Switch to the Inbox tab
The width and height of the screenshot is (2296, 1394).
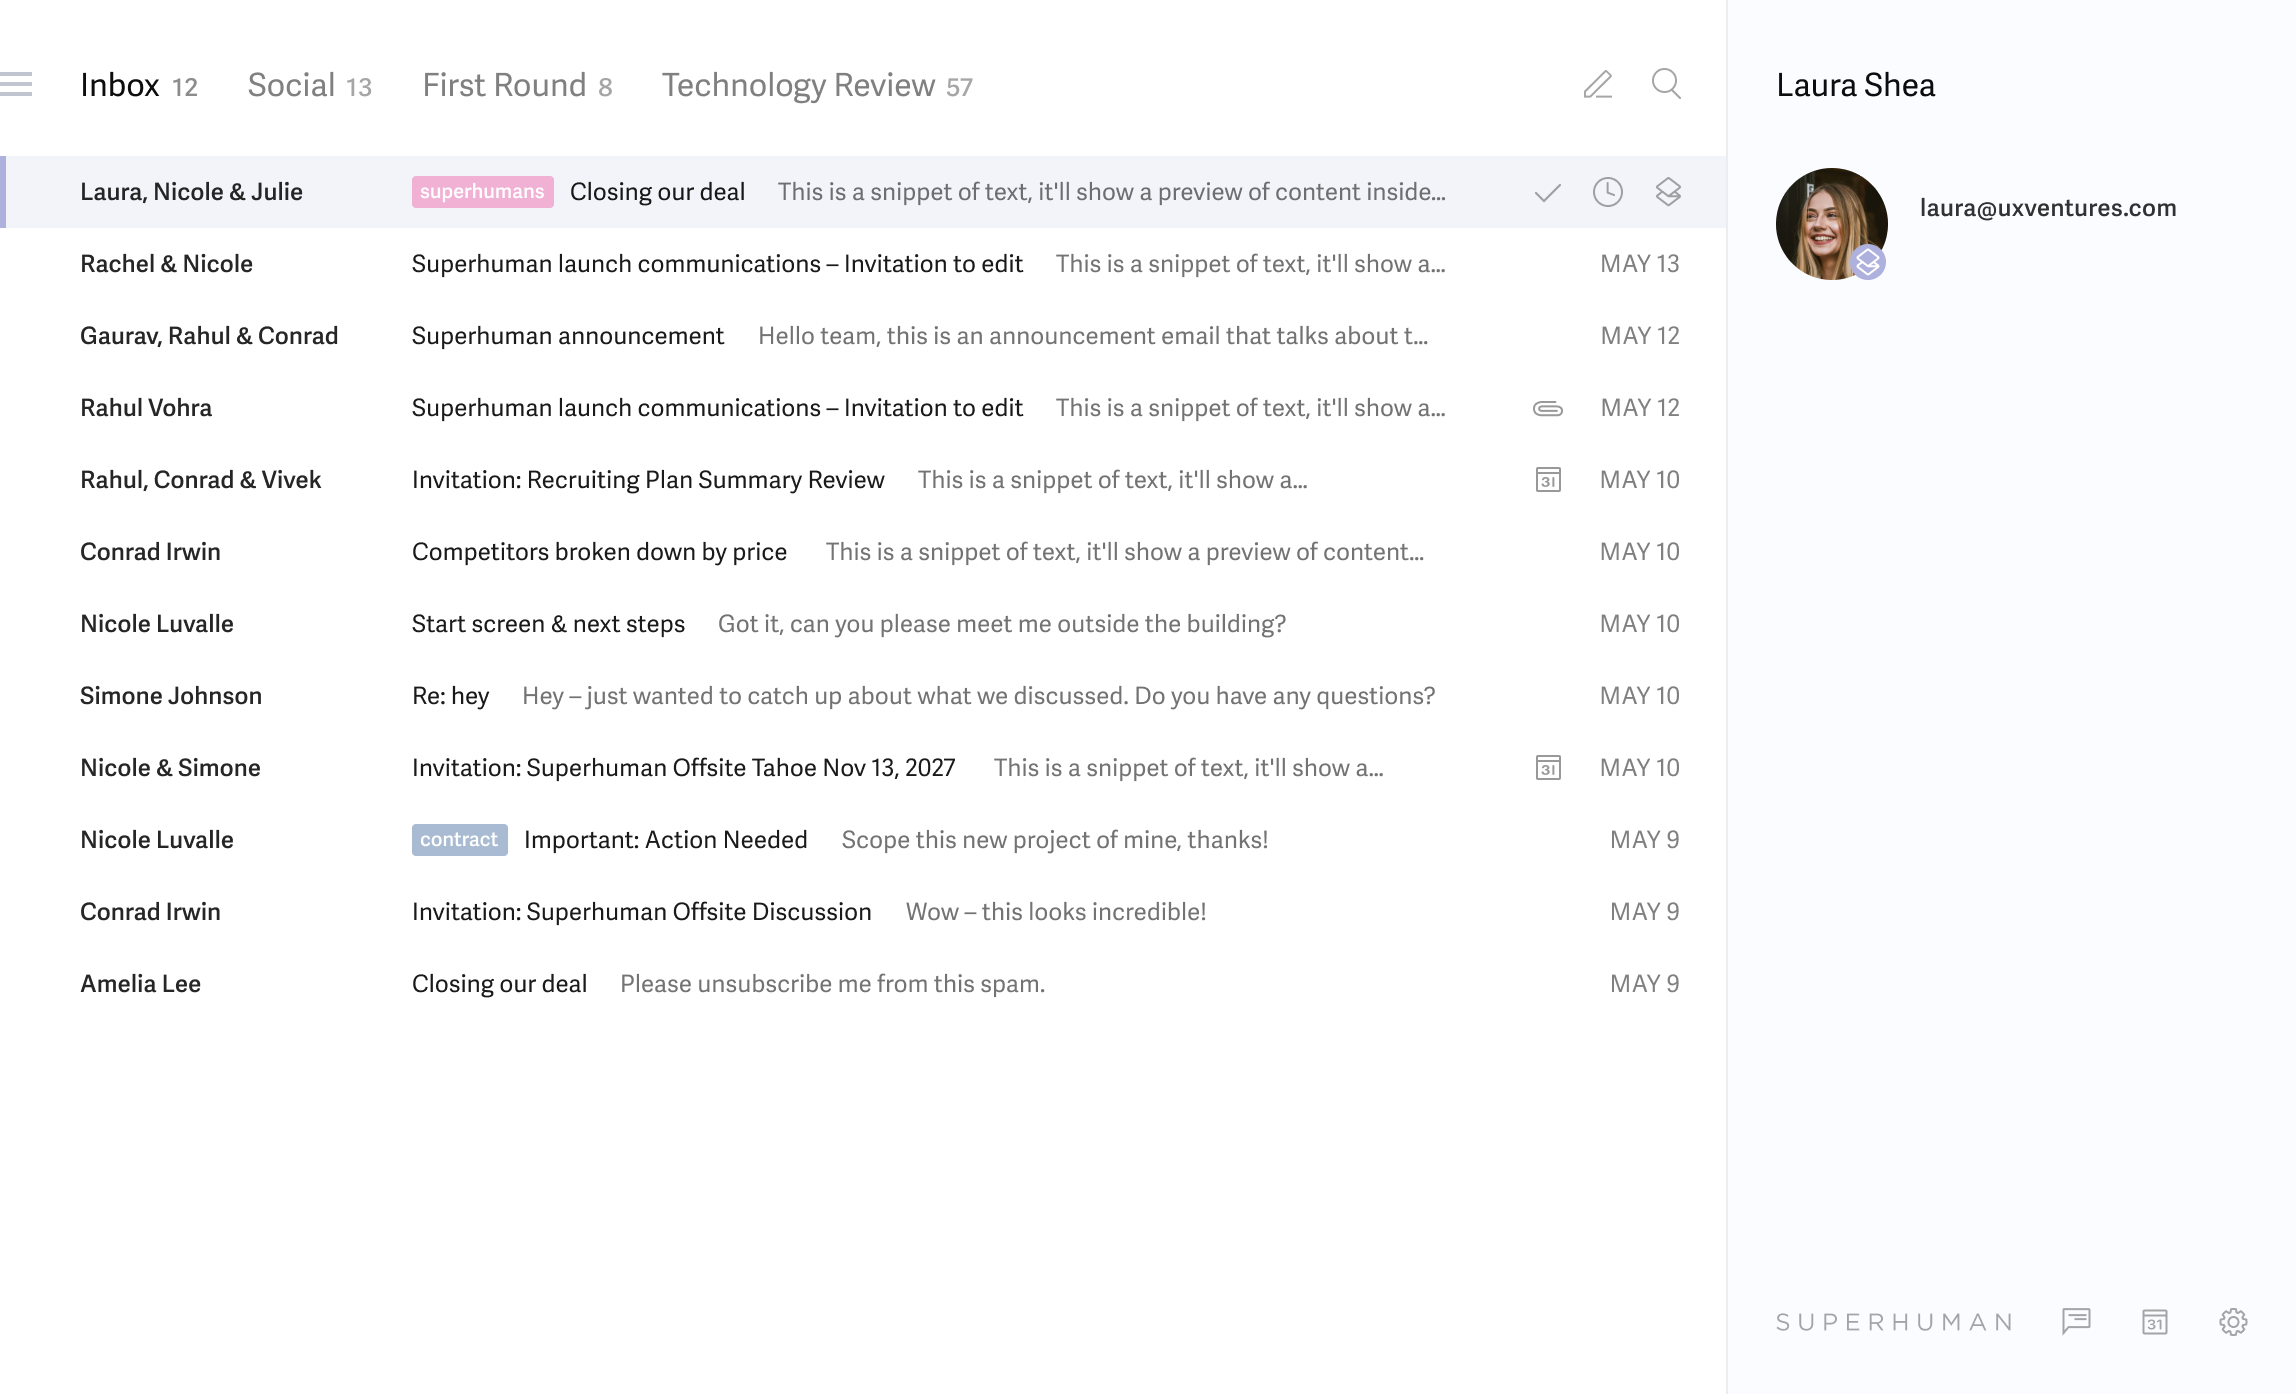pyautogui.click(x=138, y=85)
